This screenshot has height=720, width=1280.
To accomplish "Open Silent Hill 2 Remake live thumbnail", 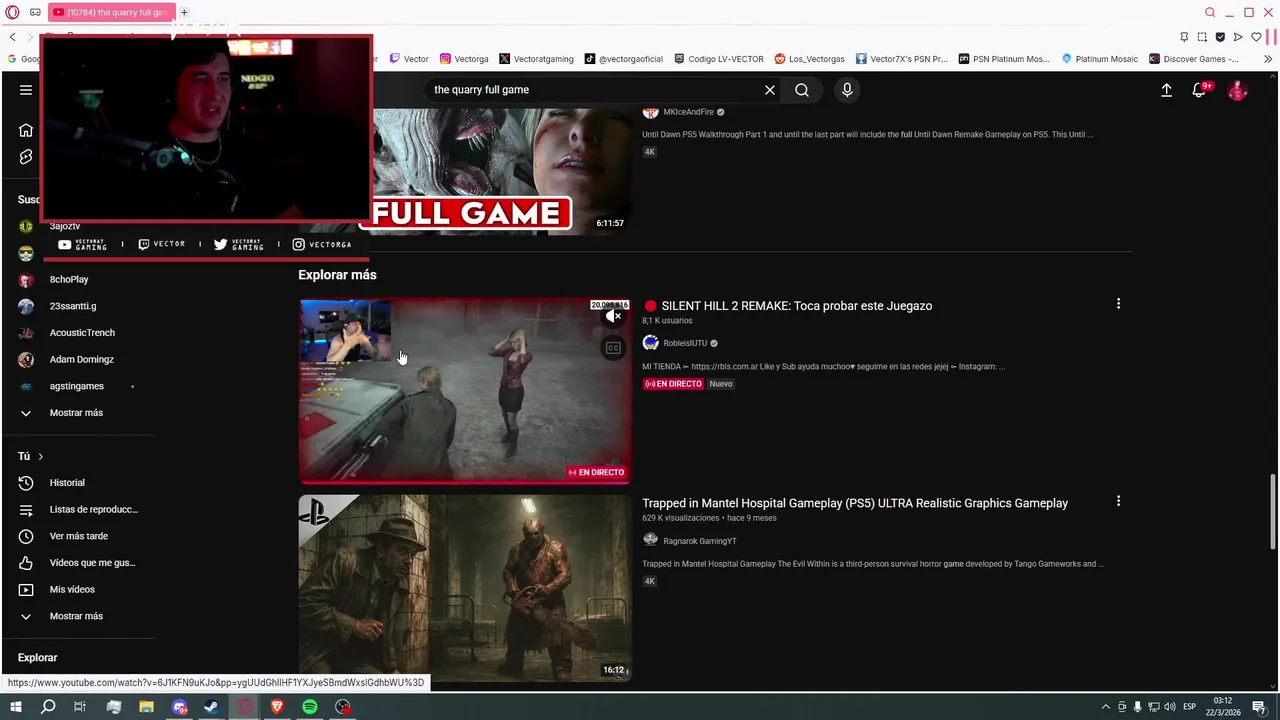I will click(465, 391).
